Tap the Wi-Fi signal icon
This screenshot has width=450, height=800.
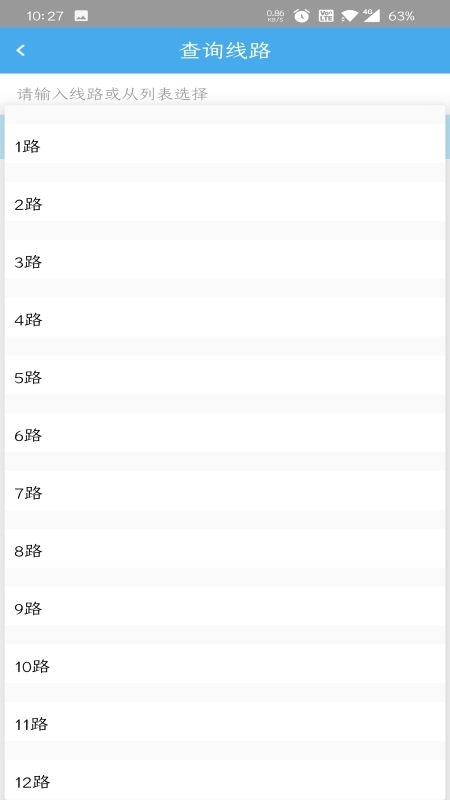[x=349, y=16]
